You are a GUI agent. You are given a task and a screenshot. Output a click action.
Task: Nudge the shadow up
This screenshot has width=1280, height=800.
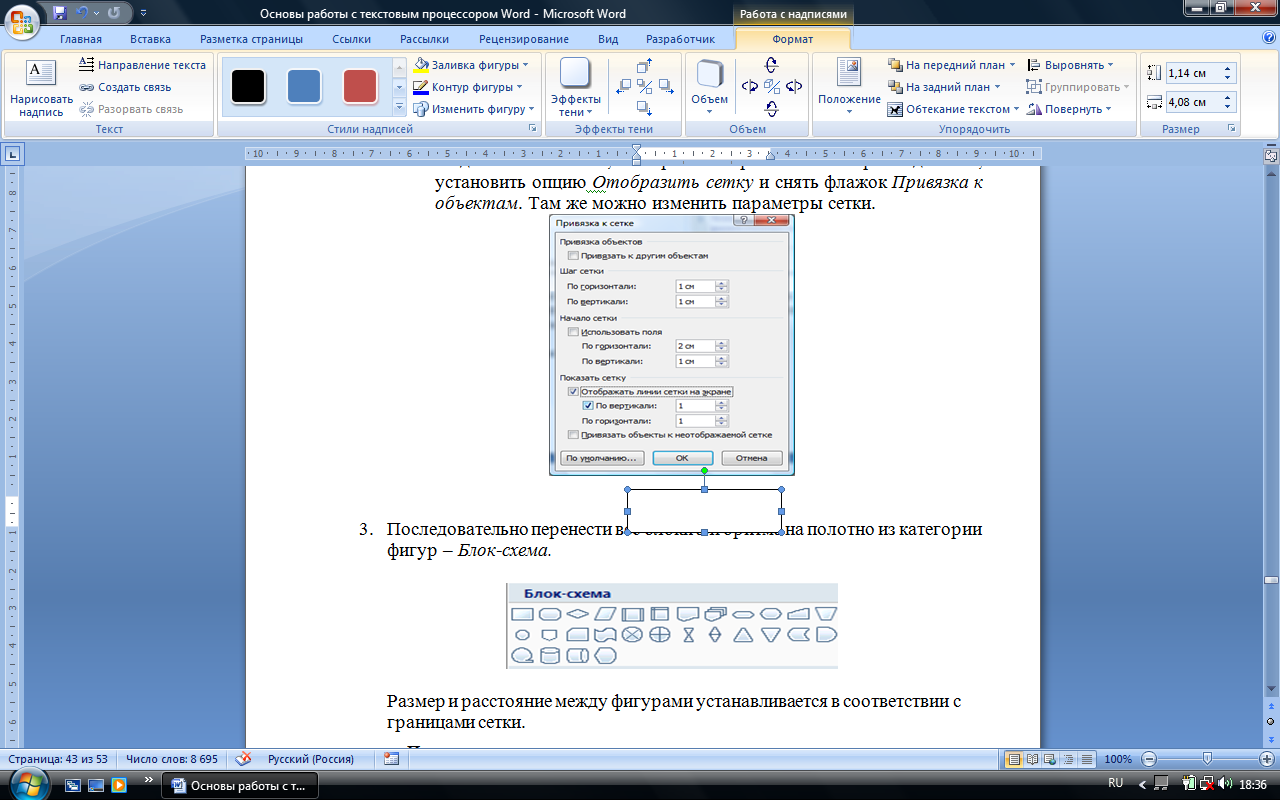point(645,66)
